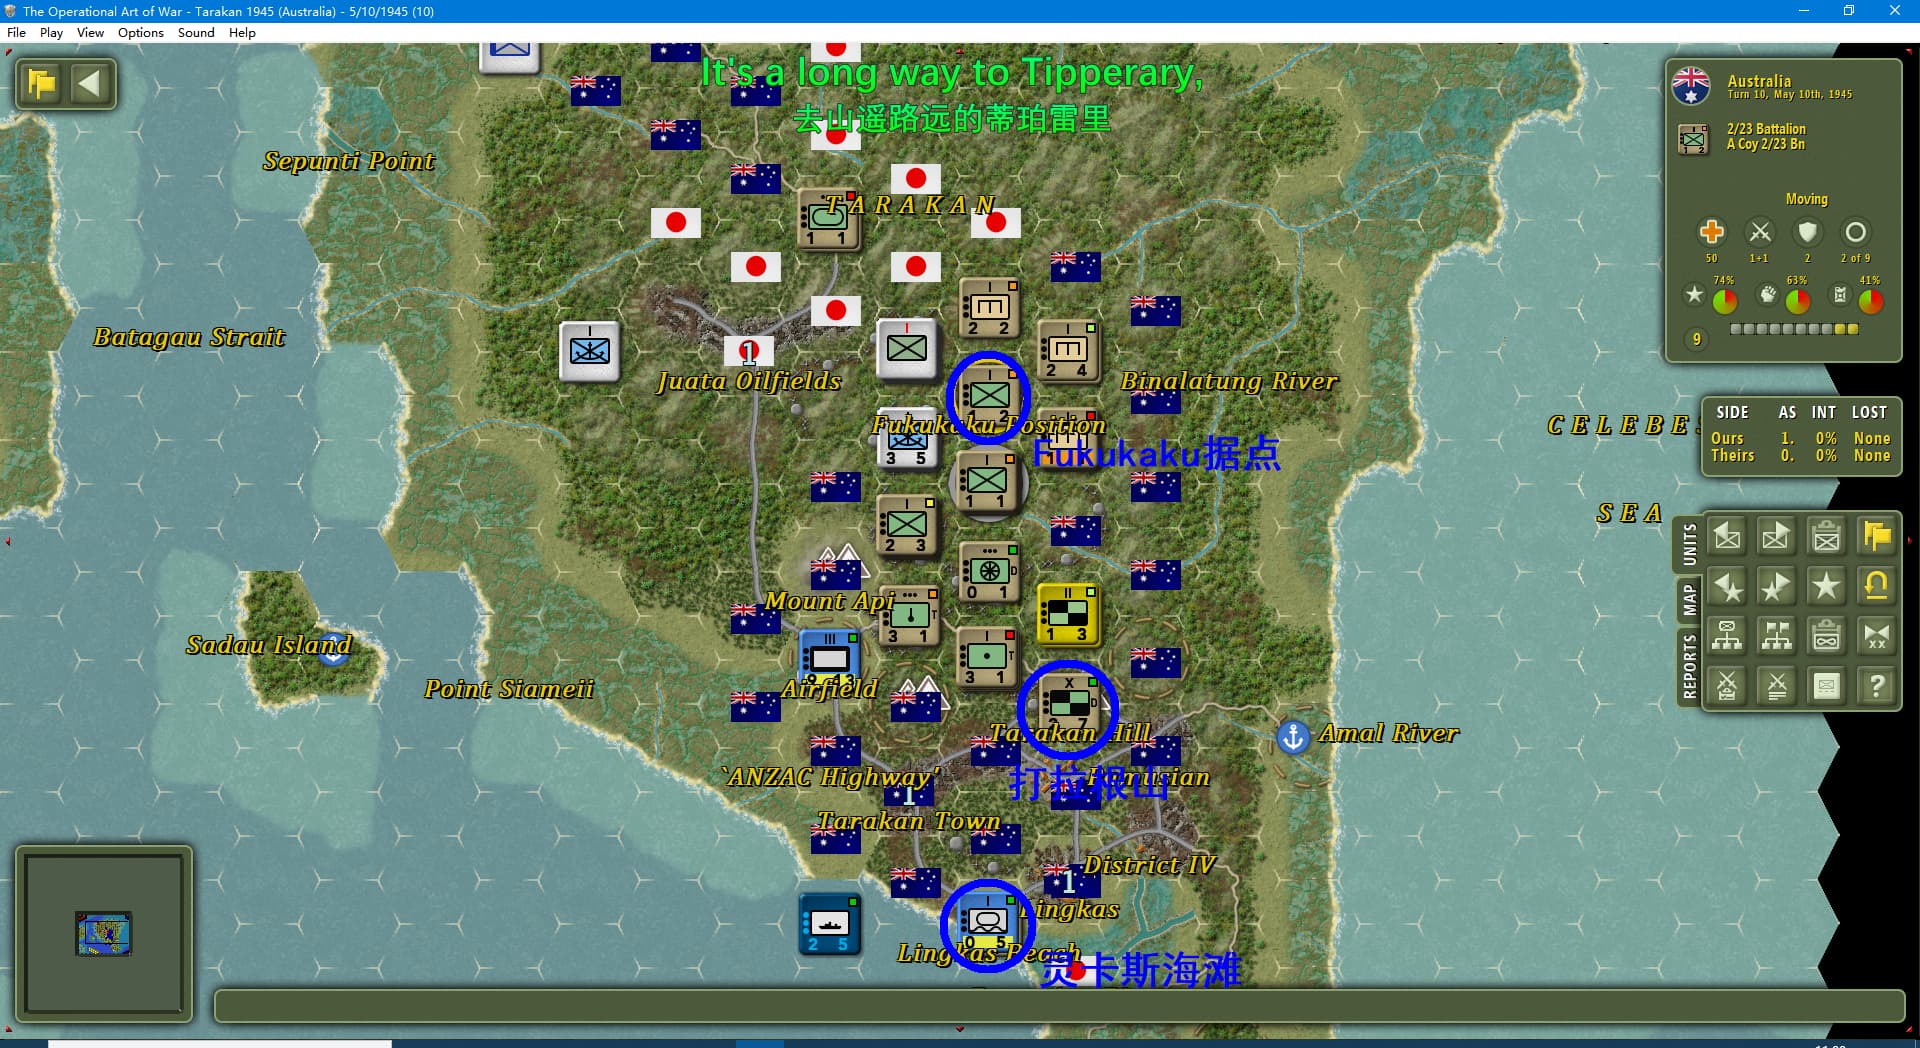Screen dimensions: 1920x1048
Task: Click the crossed swords with text lines icon
Action: click(x=1776, y=686)
